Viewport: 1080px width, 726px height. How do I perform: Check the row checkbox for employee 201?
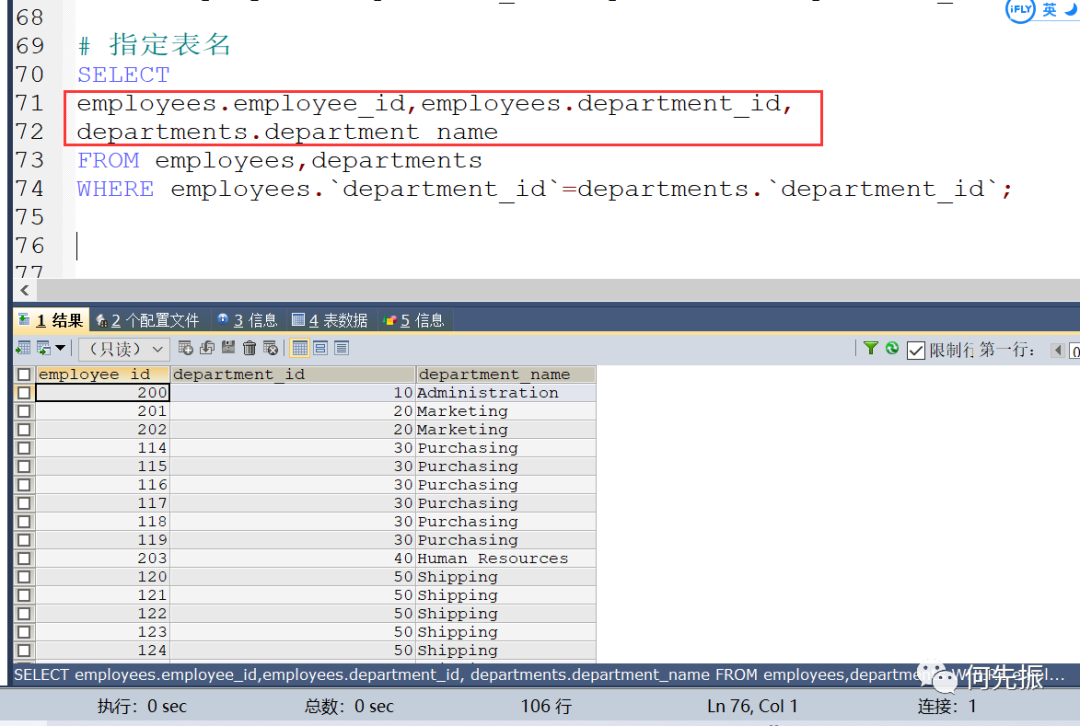(24, 411)
